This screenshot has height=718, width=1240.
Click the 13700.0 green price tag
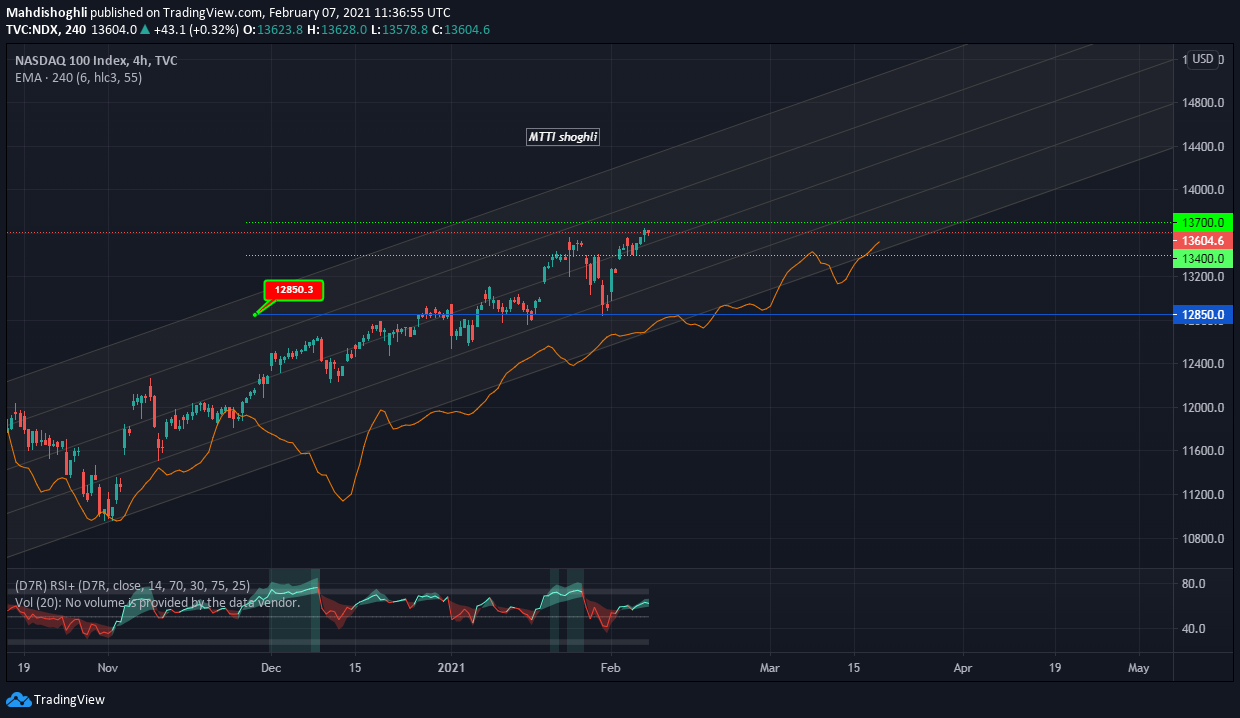(1202, 222)
